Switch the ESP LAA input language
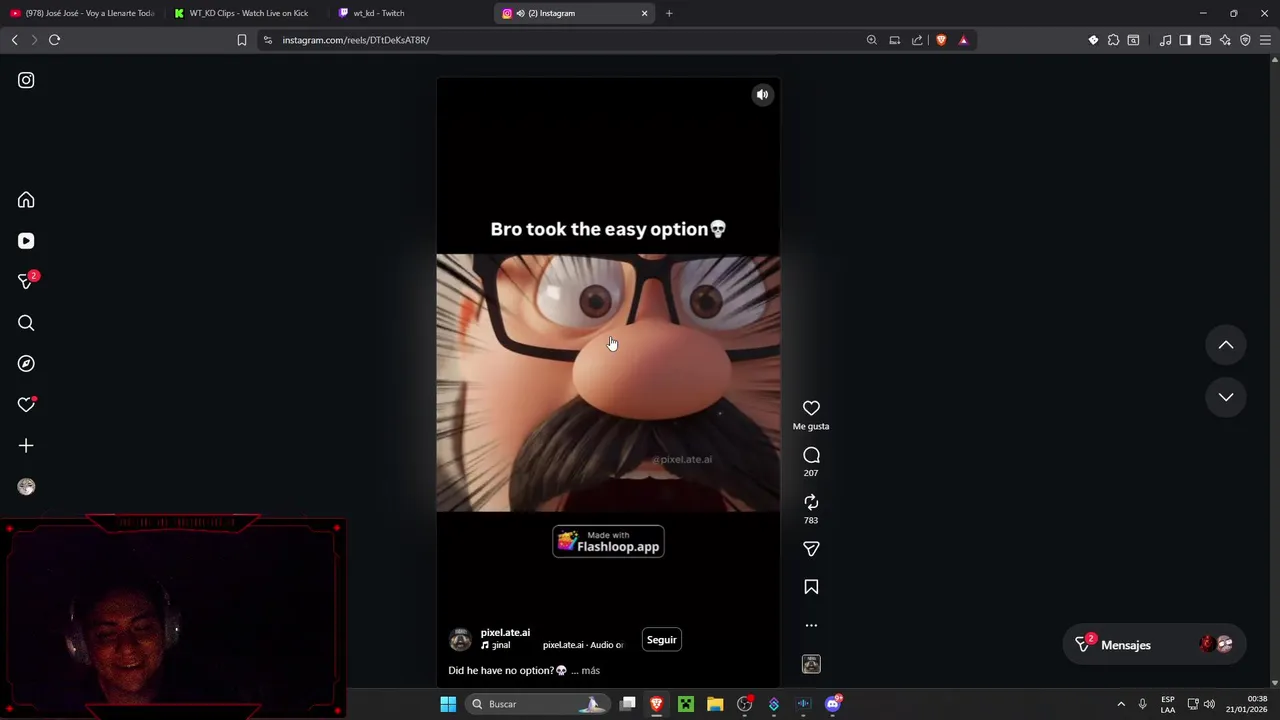The height and width of the screenshot is (720, 1280). pos(1168,704)
